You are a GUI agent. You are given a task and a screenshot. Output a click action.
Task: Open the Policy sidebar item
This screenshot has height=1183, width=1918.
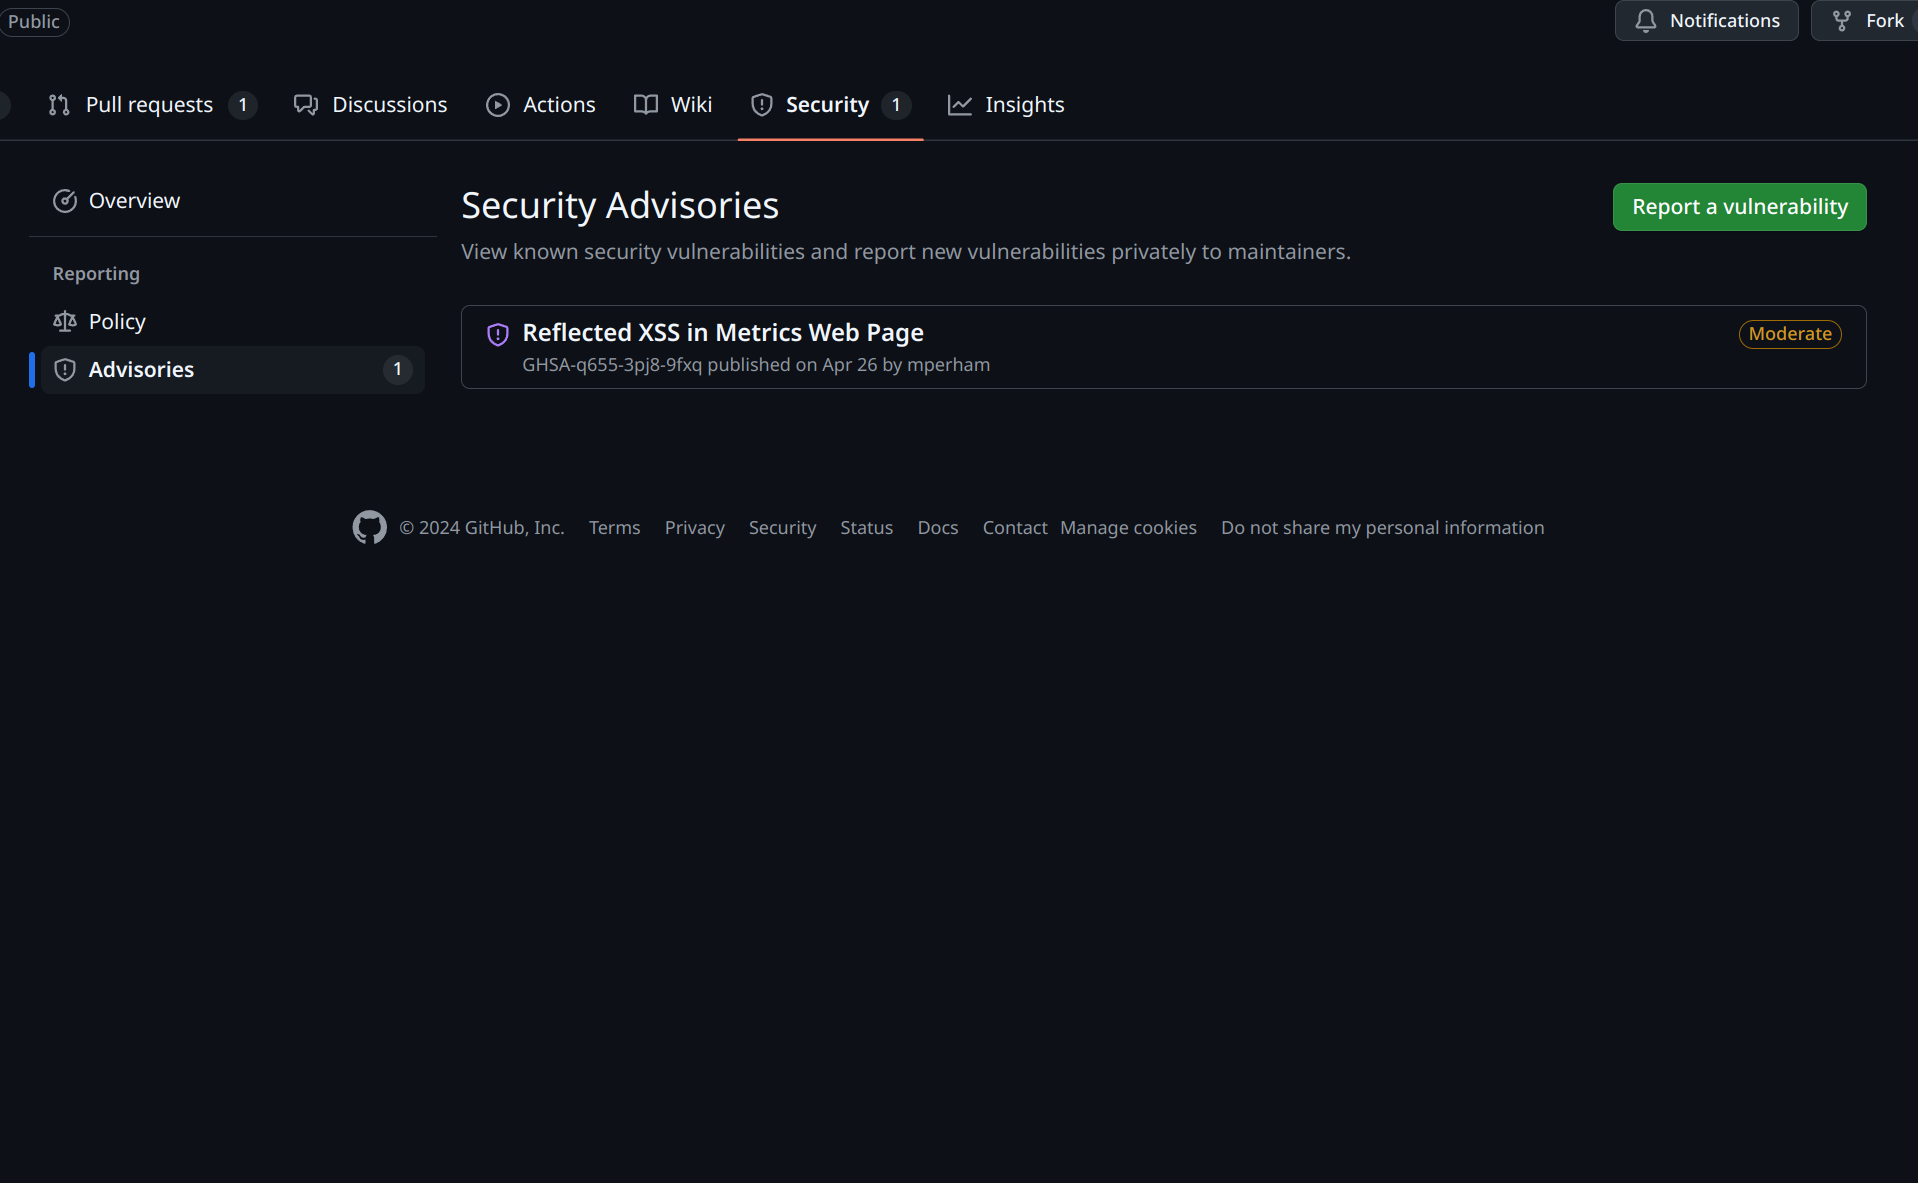(x=232, y=322)
